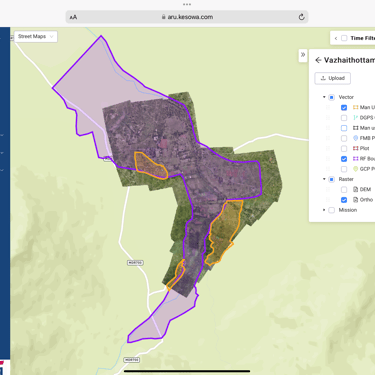Click the Upload button
This screenshot has height=375, width=375.
coord(332,78)
